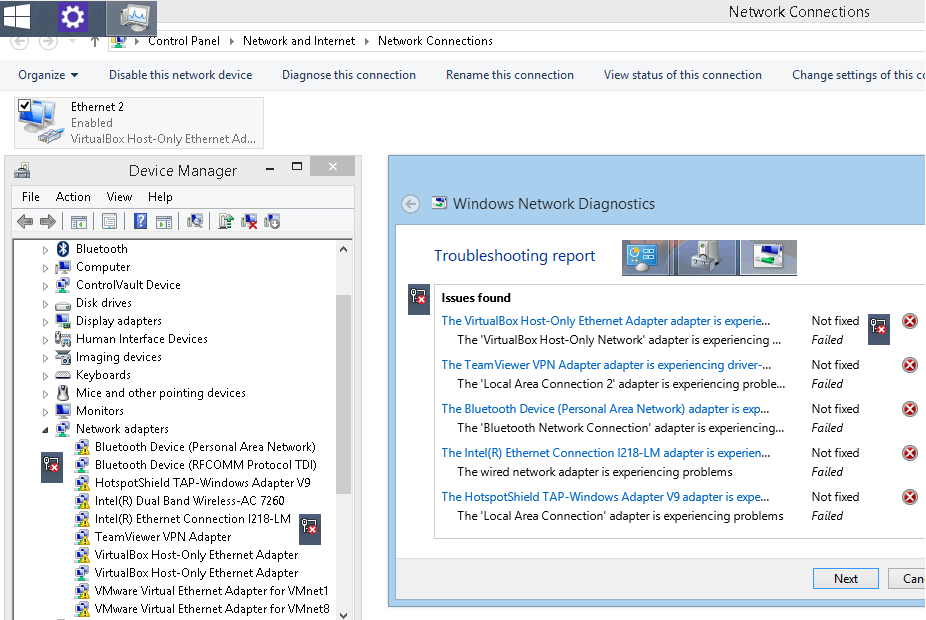Open the Organize dropdown

click(x=48, y=75)
